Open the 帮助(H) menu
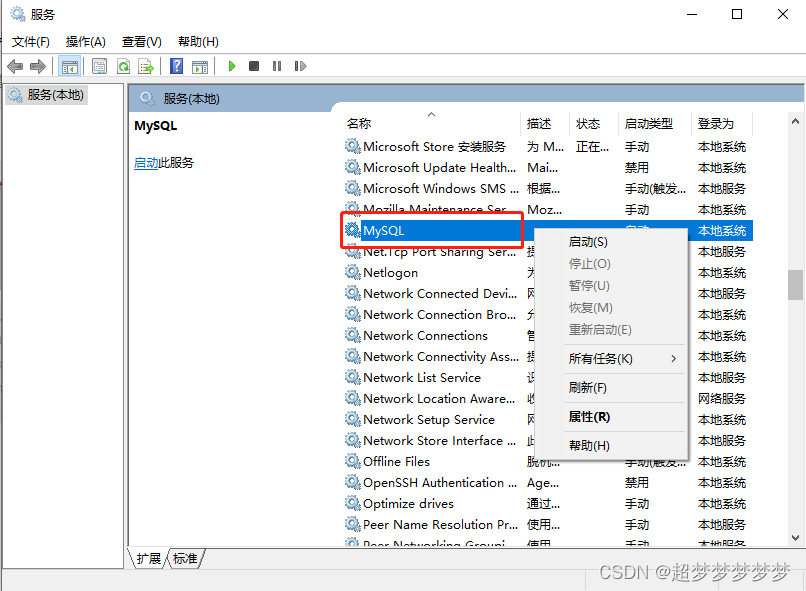 coord(198,42)
